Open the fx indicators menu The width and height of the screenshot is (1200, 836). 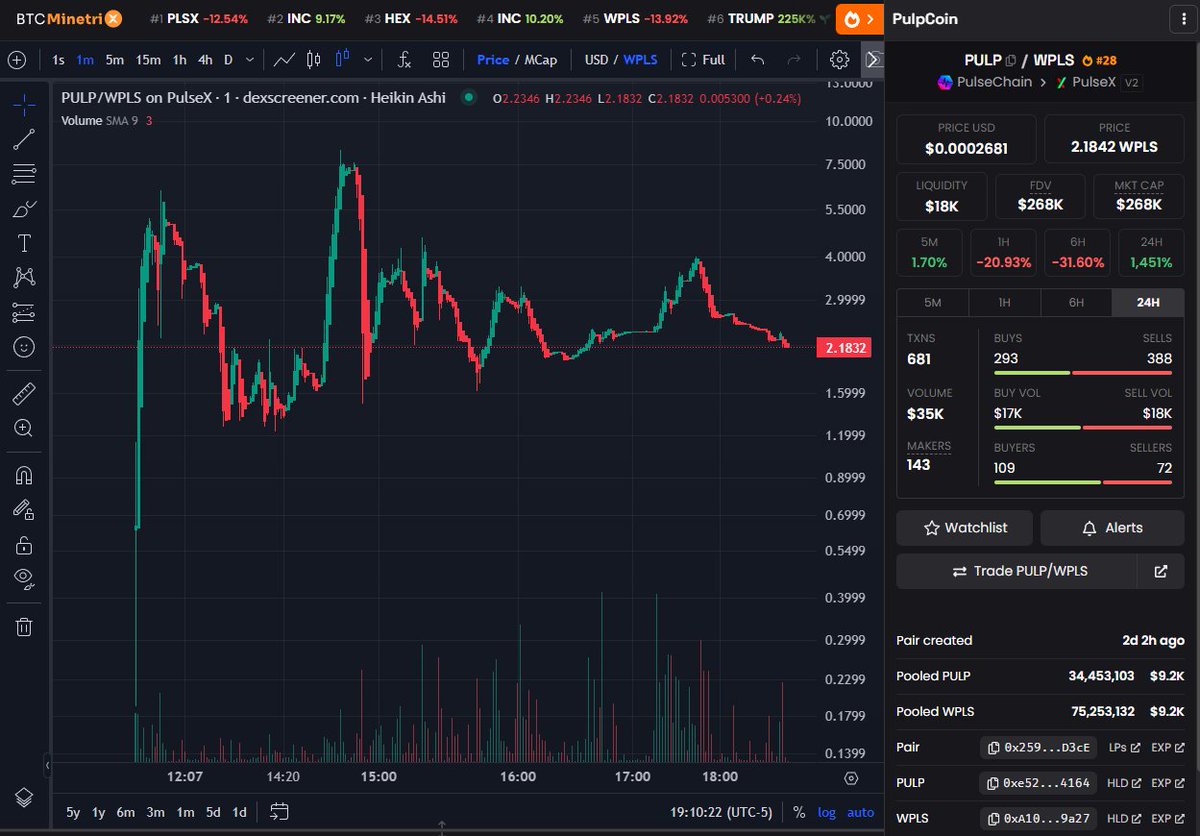point(404,60)
